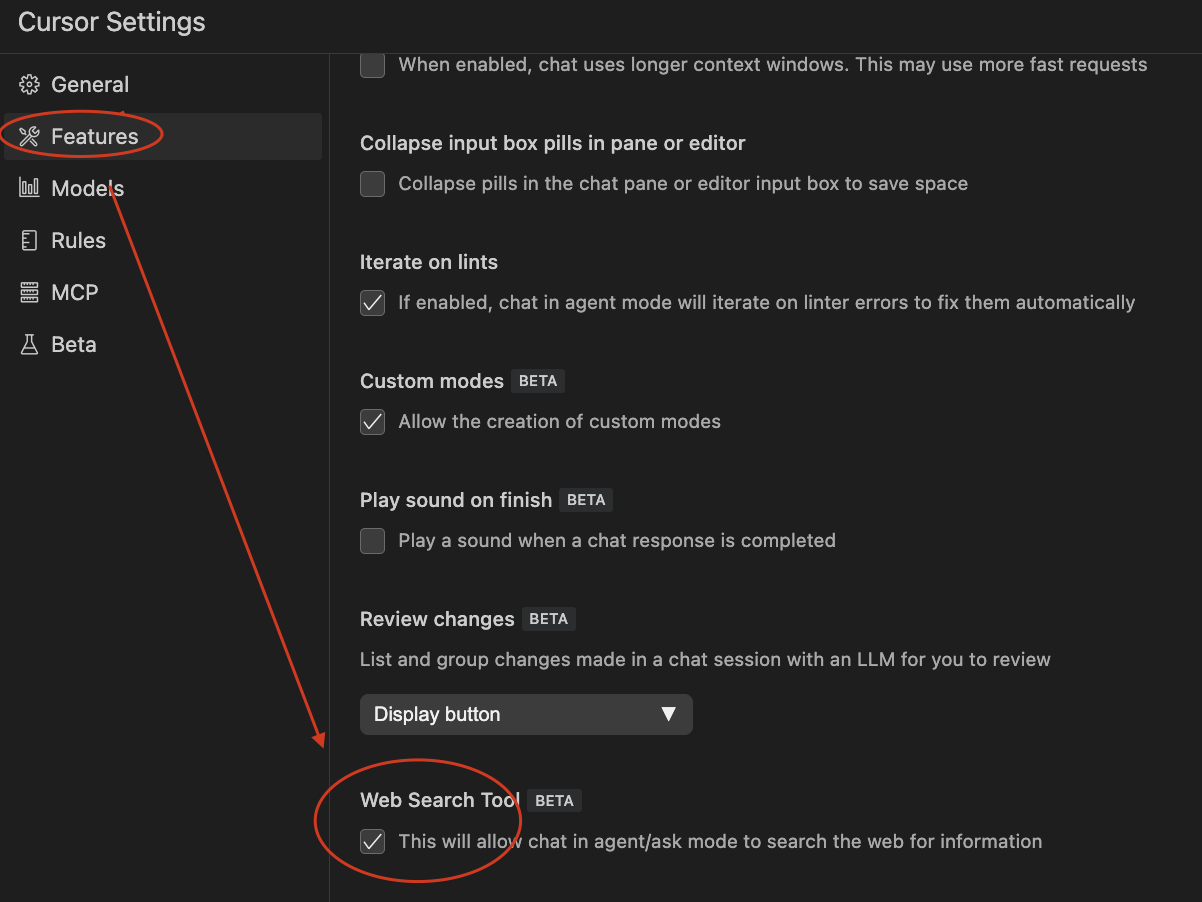Uncheck Allow creation of custom modes

[x=372, y=422]
